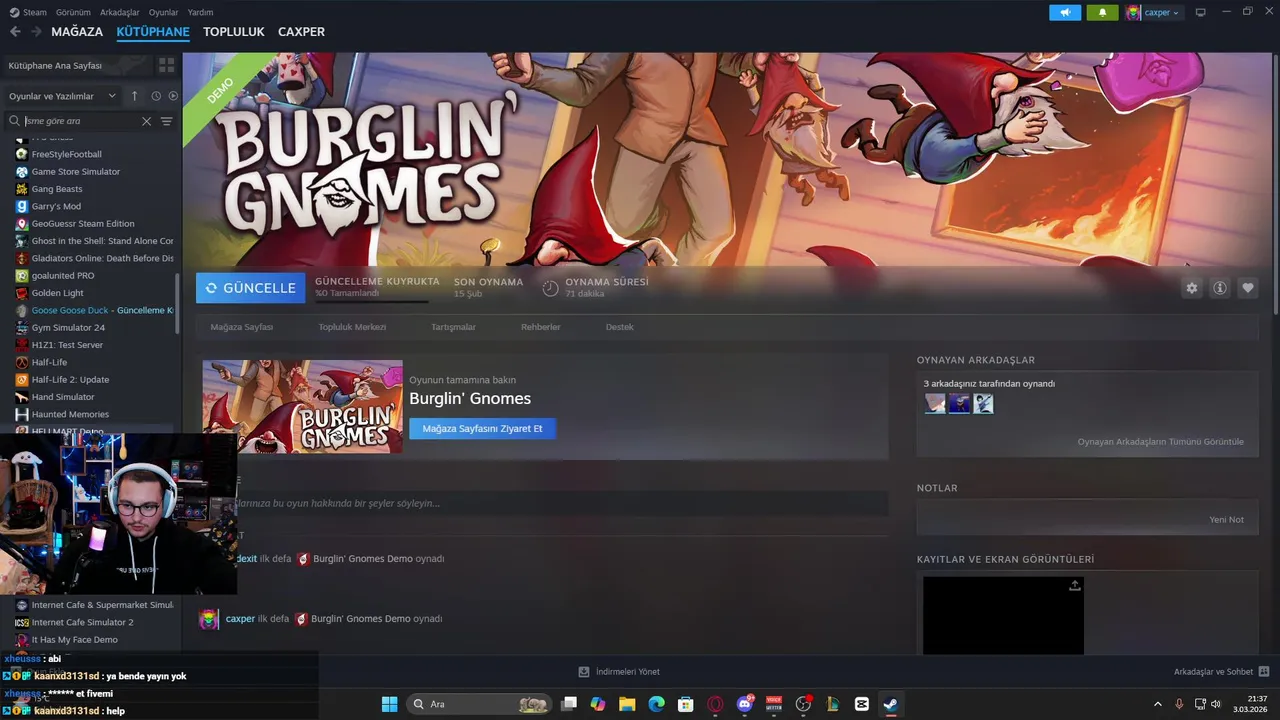This screenshot has height=720, width=1280.
Task: Click Mağaza Sayfasını Ziyaret Et button
Action: tap(482, 428)
